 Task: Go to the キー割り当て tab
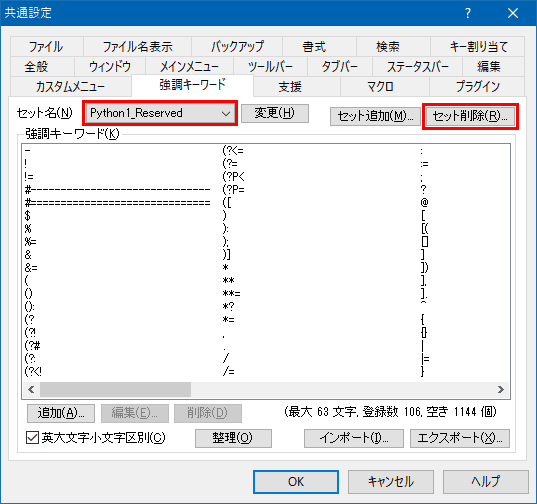[x=478, y=47]
